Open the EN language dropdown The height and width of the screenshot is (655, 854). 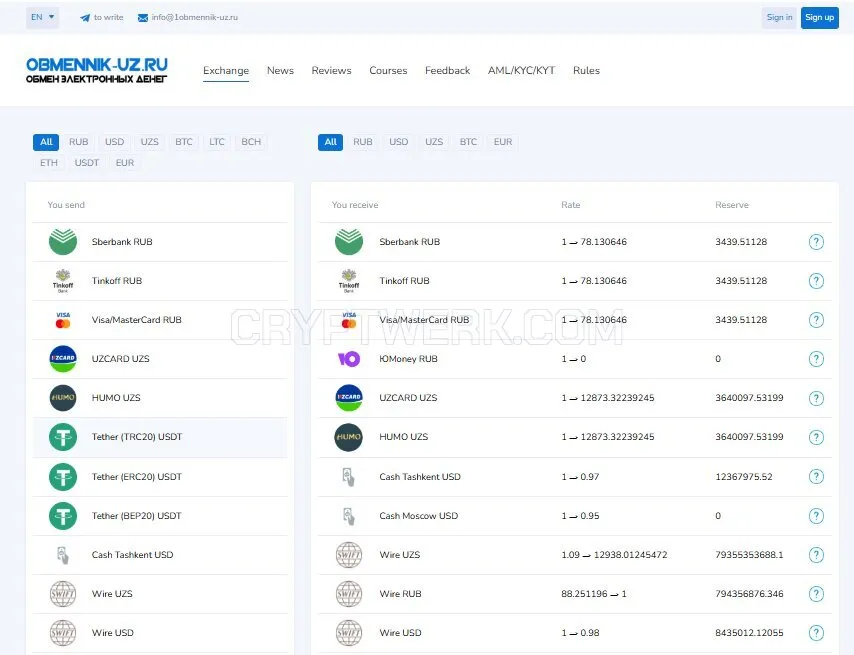[x=42, y=17]
